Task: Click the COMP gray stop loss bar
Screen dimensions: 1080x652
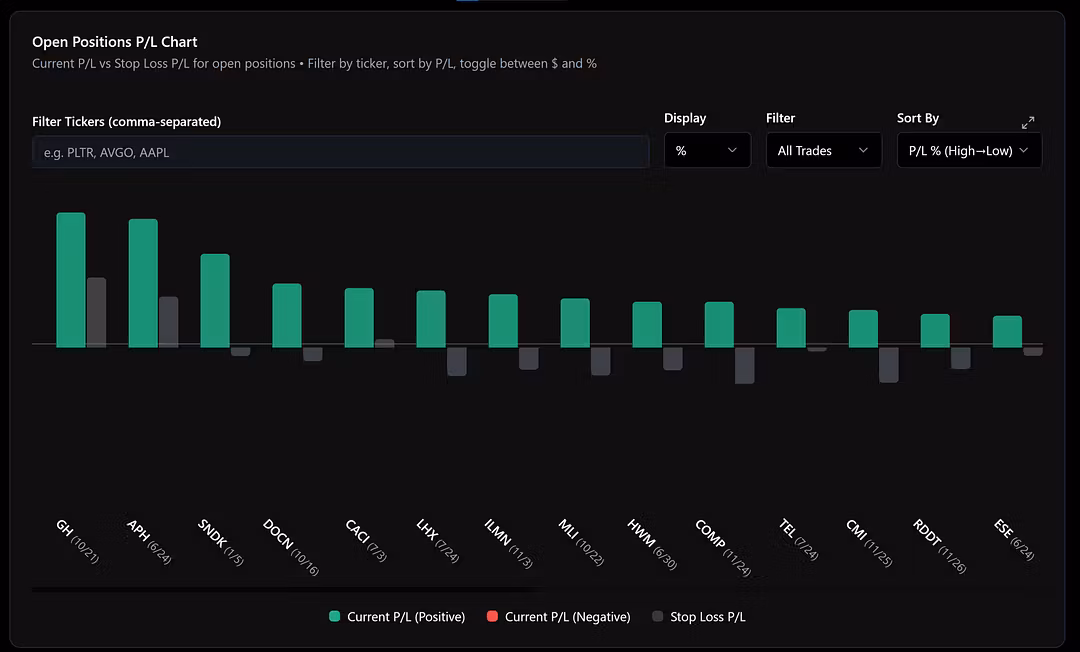Action: 744,365
